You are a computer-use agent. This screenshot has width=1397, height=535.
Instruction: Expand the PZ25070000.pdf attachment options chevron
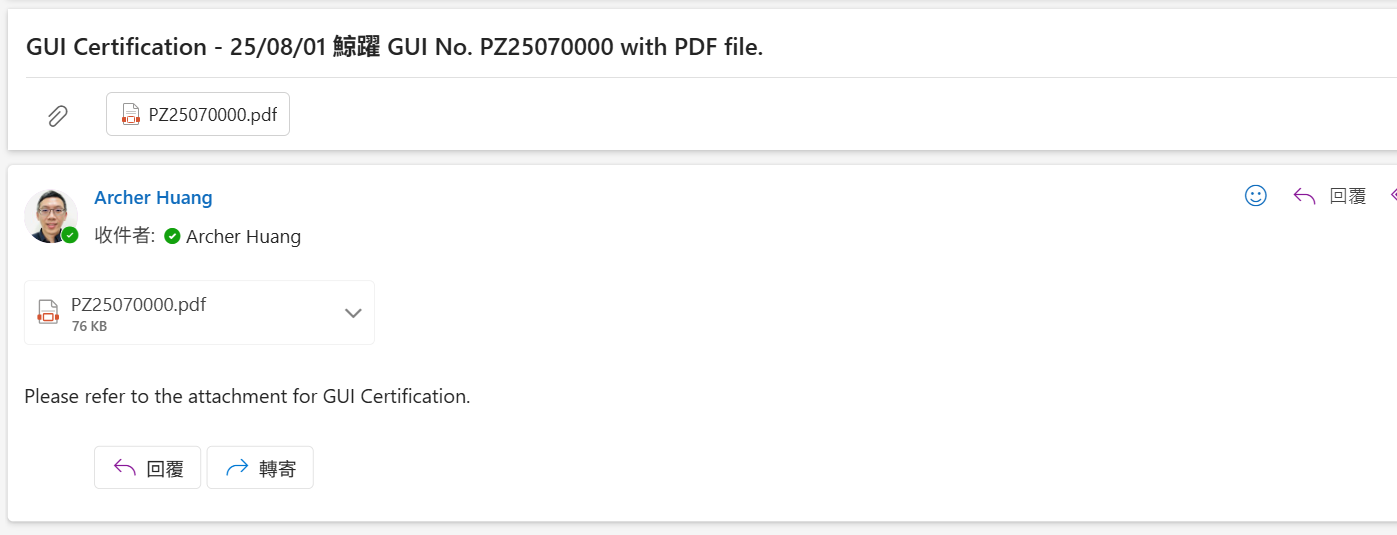coord(353,312)
